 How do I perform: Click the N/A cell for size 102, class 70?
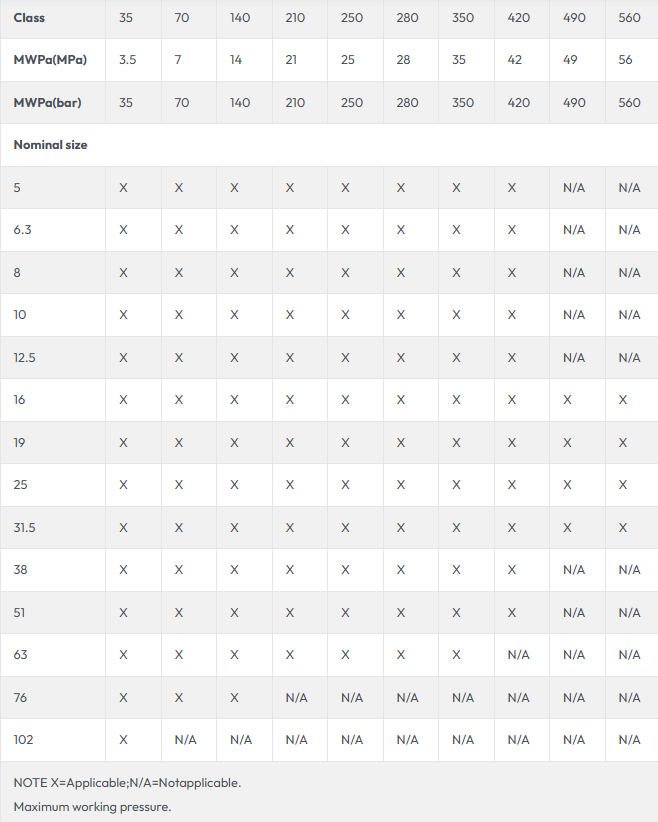[185, 740]
